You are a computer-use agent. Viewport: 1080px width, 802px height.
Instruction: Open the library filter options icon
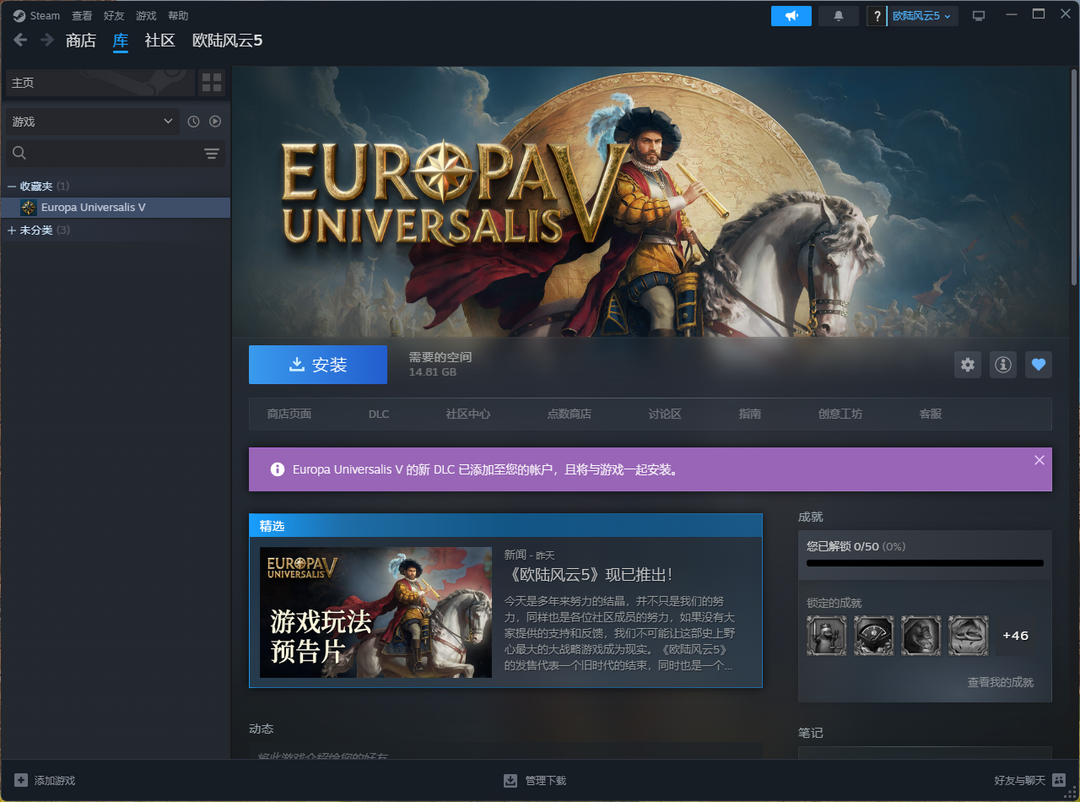point(211,153)
